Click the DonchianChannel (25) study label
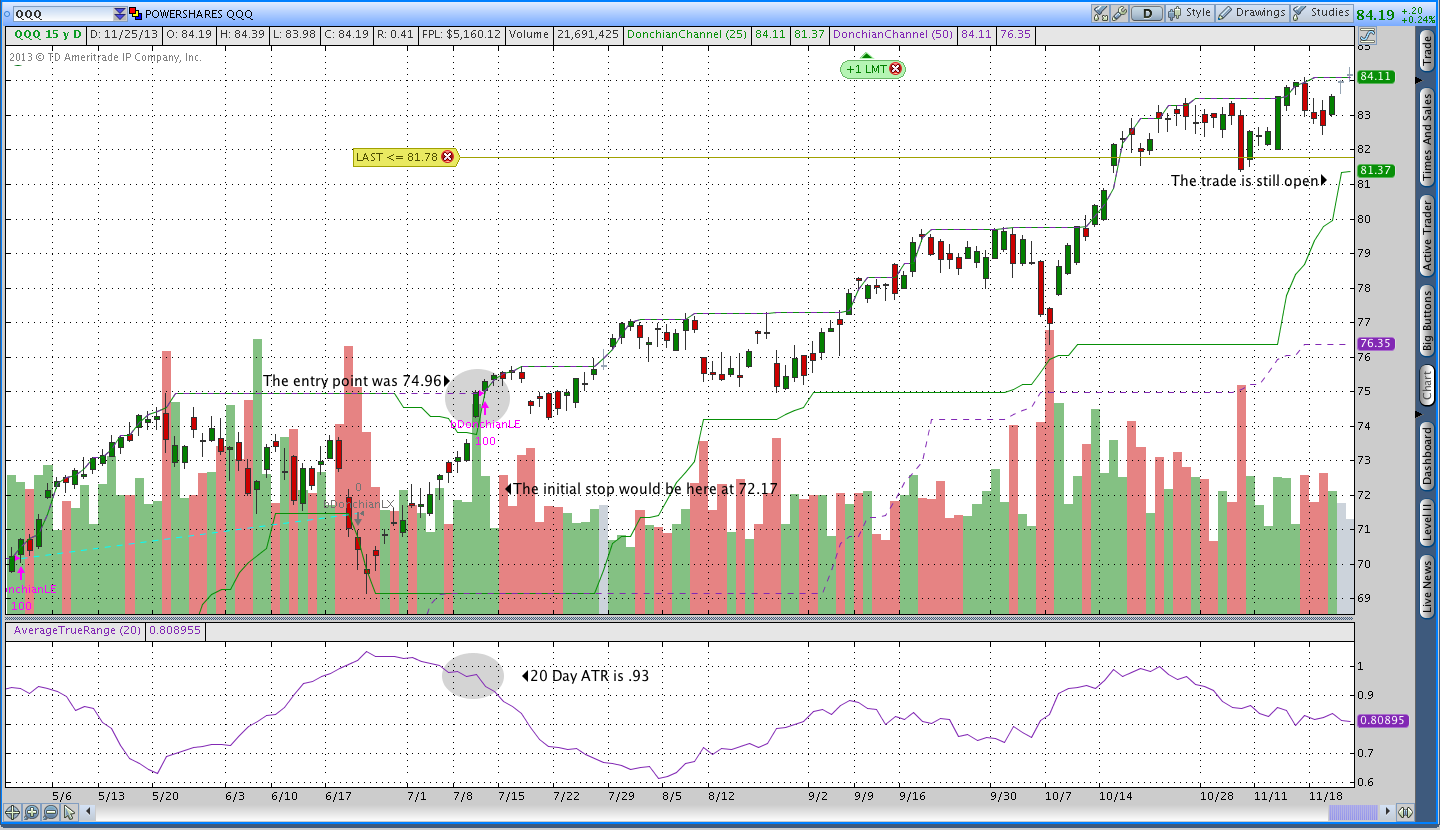 (688, 34)
